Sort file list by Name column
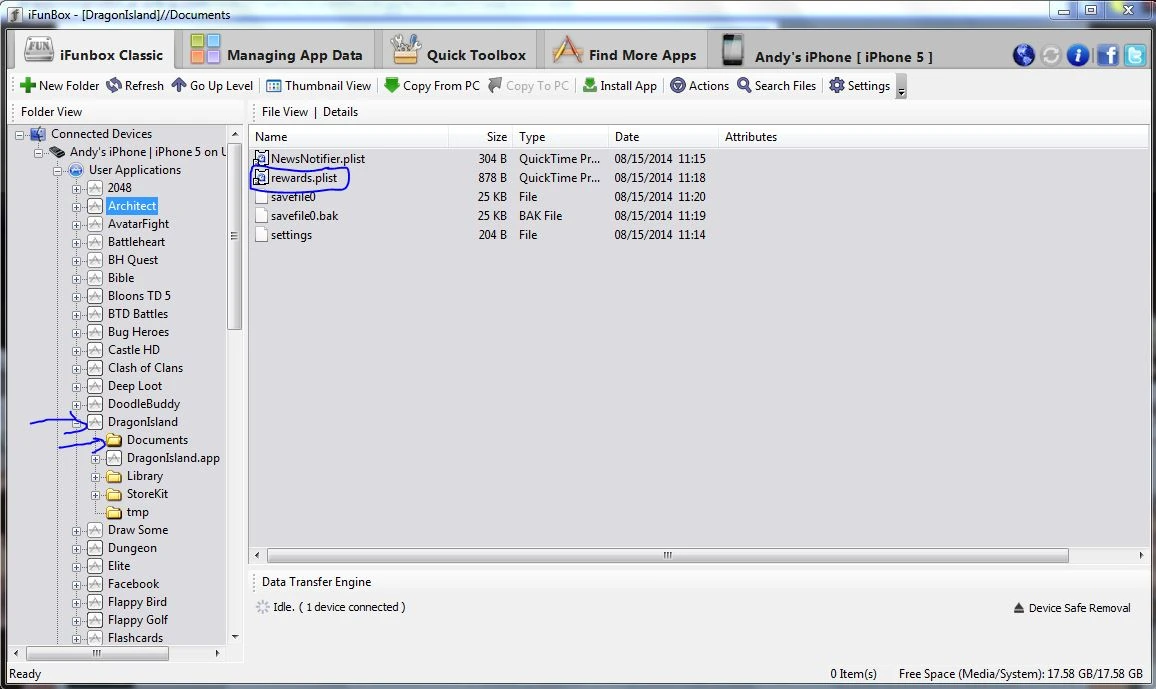This screenshot has height=689, width=1156. pos(349,137)
